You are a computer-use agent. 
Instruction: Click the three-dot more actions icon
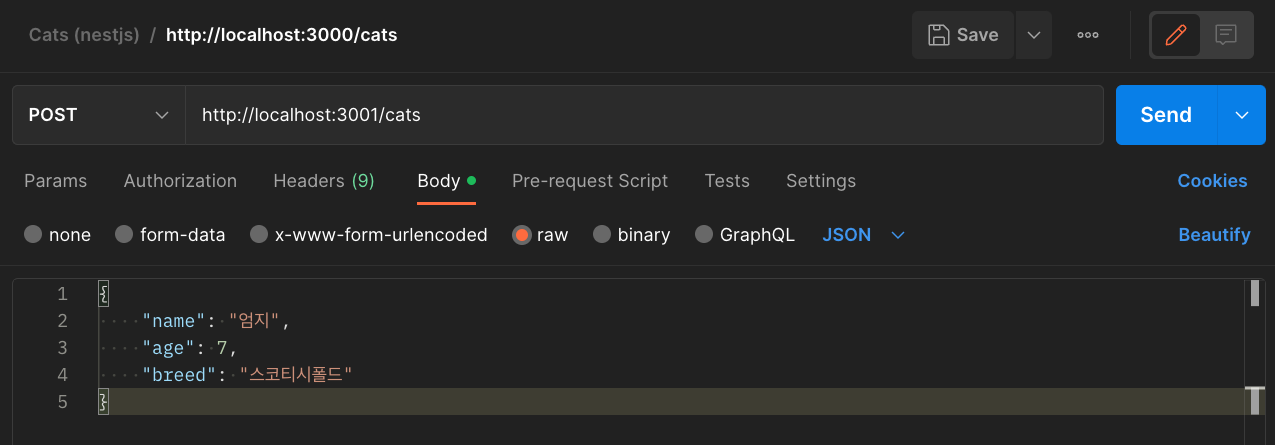click(x=1088, y=35)
